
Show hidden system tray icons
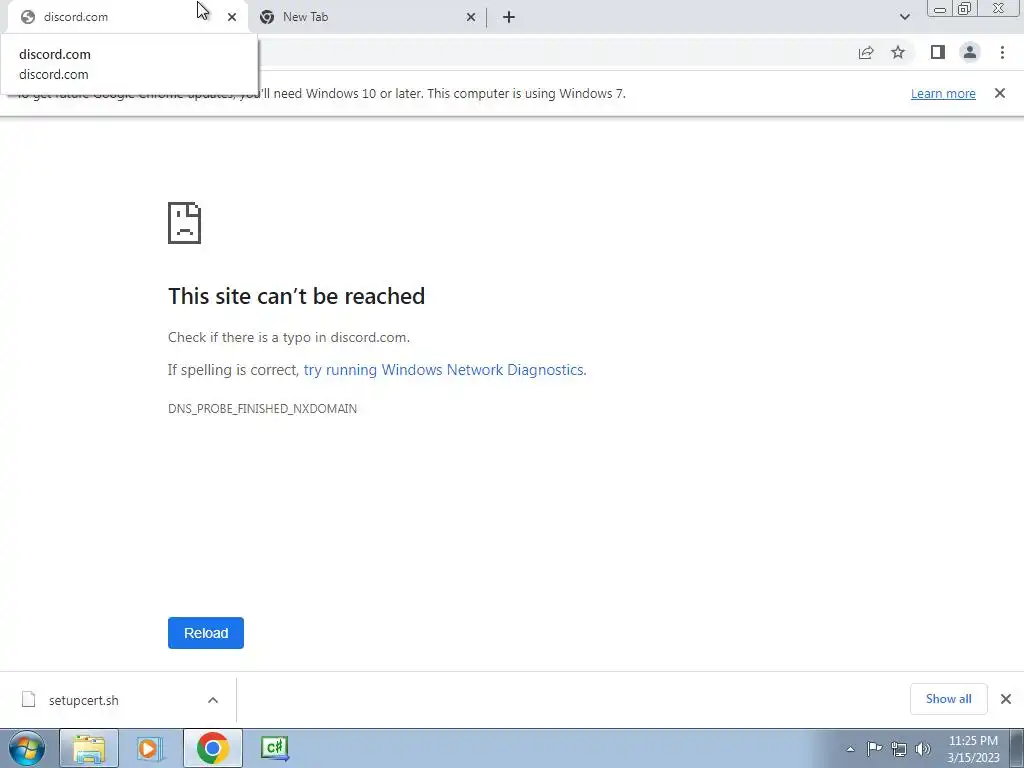coord(850,749)
